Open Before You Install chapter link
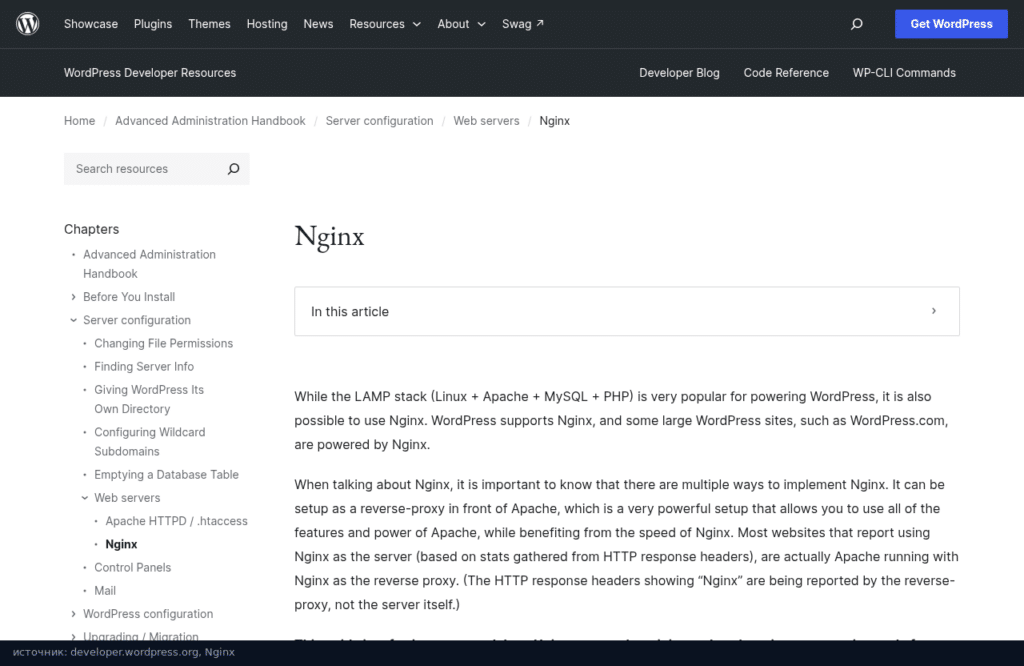Image resolution: width=1024 pixels, height=666 pixels. [129, 297]
